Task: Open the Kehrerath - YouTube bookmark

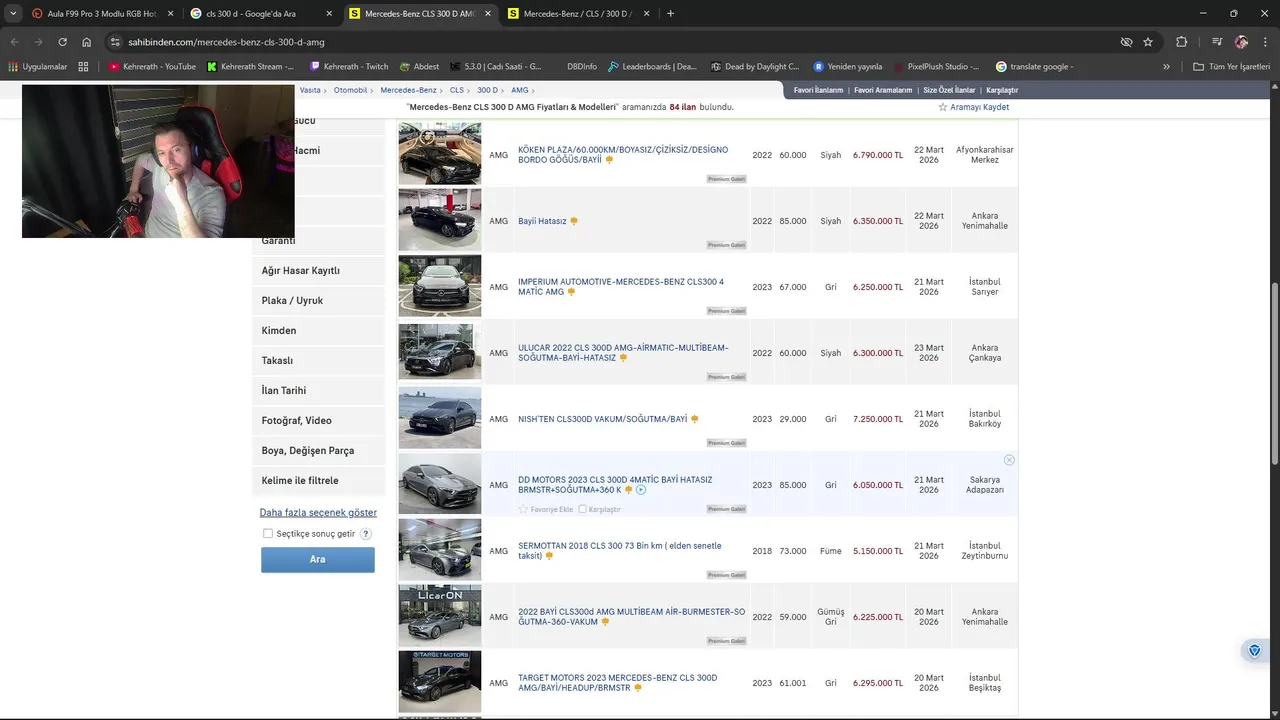Action: click(152, 67)
